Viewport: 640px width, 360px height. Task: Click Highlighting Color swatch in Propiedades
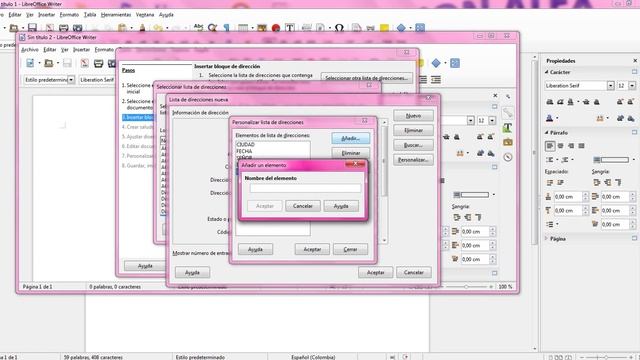coord(600,118)
